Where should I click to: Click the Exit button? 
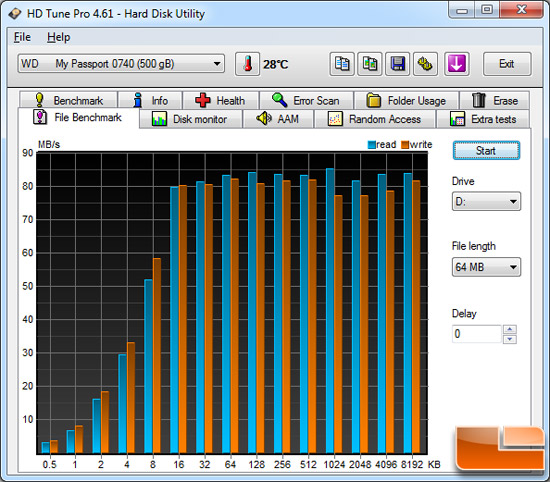507,64
